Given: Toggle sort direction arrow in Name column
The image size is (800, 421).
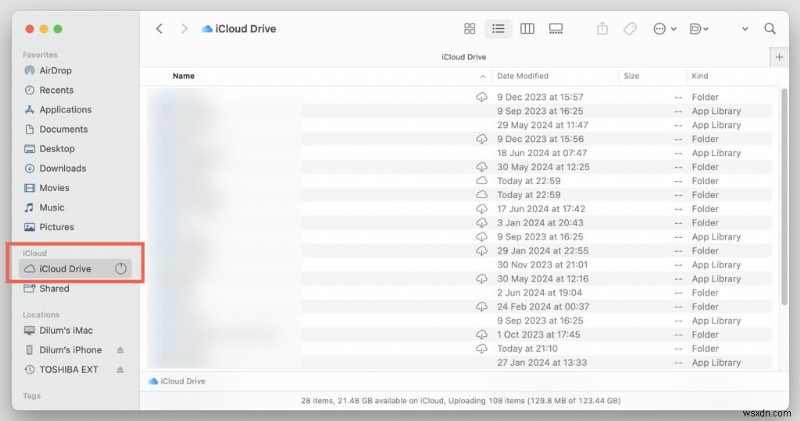Looking at the screenshot, I should (482, 76).
